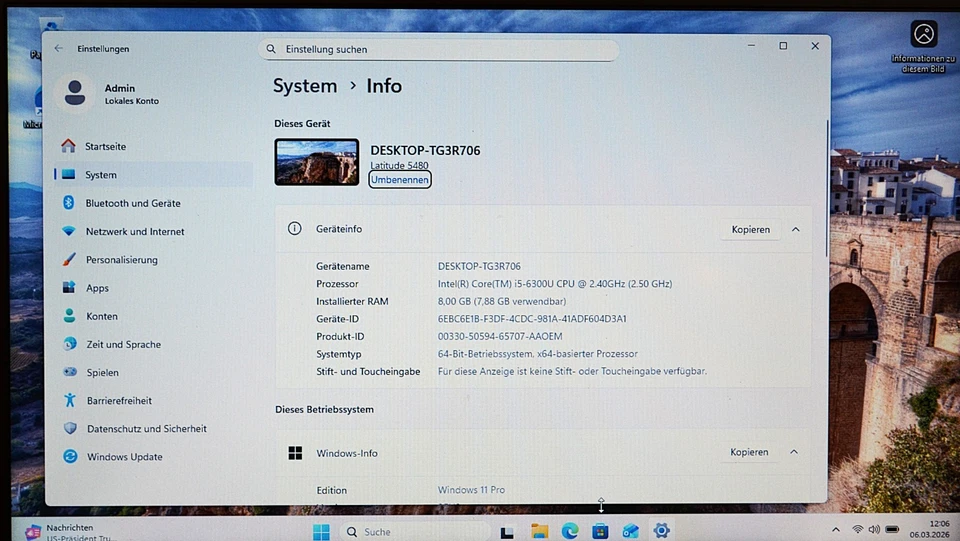Open Startseite in the settings sidebar
Image resolution: width=960 pixels, height=541 pixels.
(x=105, y=146)
